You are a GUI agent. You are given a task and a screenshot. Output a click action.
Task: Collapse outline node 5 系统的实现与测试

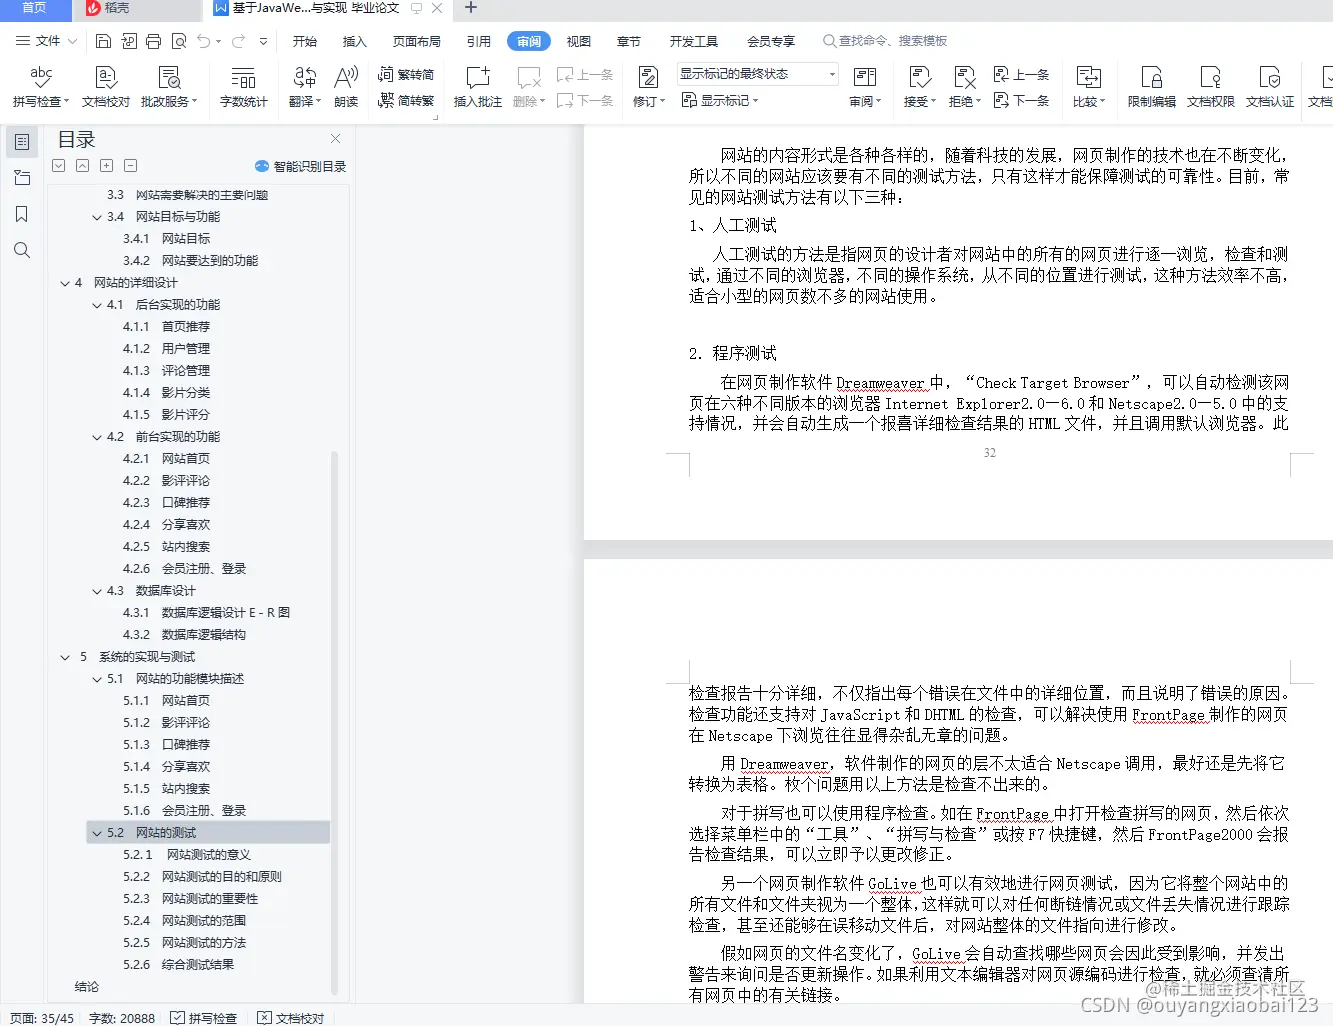point(65,657)
